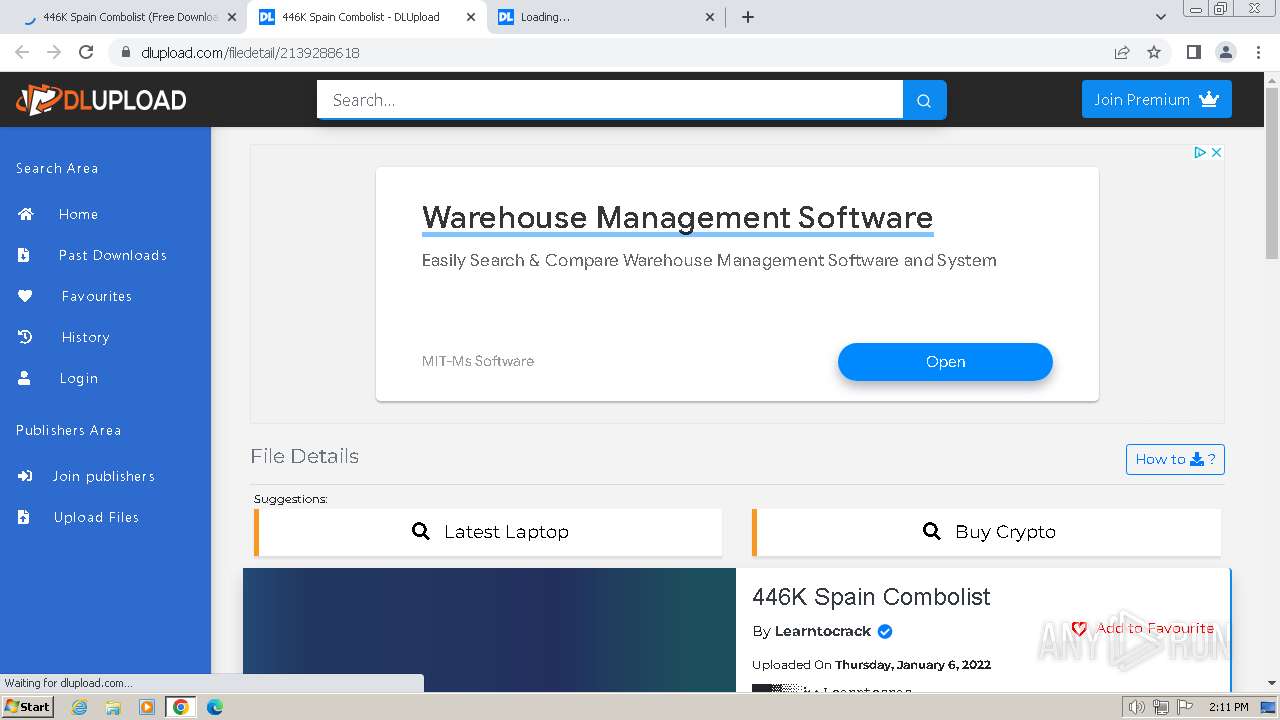
Task: Open Microsoft Edge from taskbar
Action: coord(214,707)
